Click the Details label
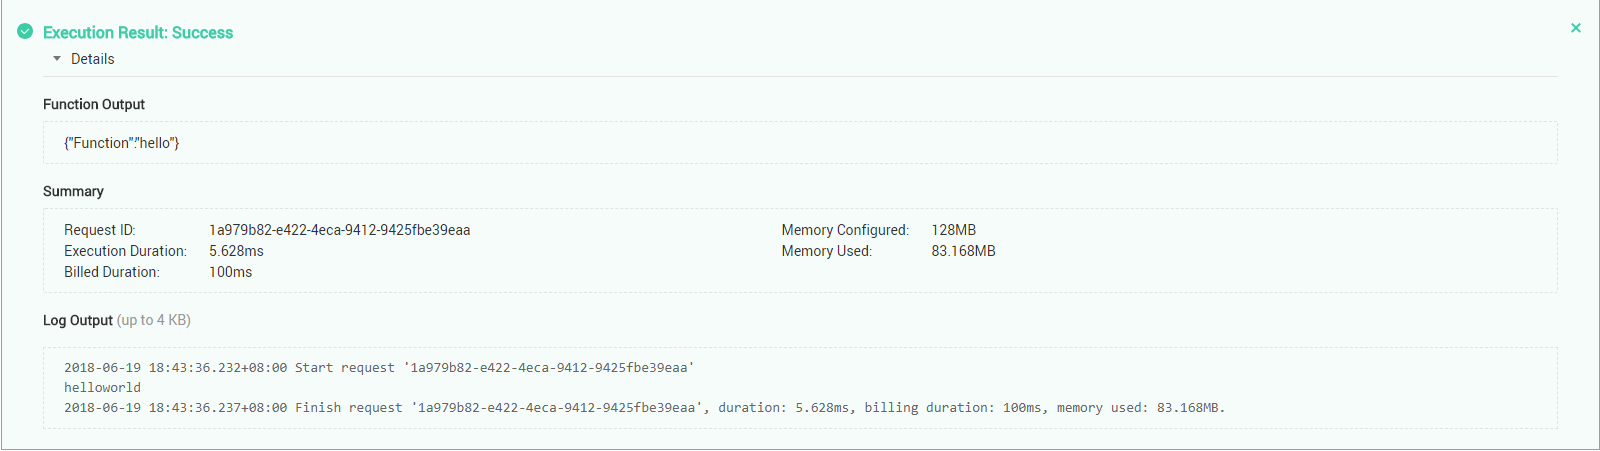 93,59
